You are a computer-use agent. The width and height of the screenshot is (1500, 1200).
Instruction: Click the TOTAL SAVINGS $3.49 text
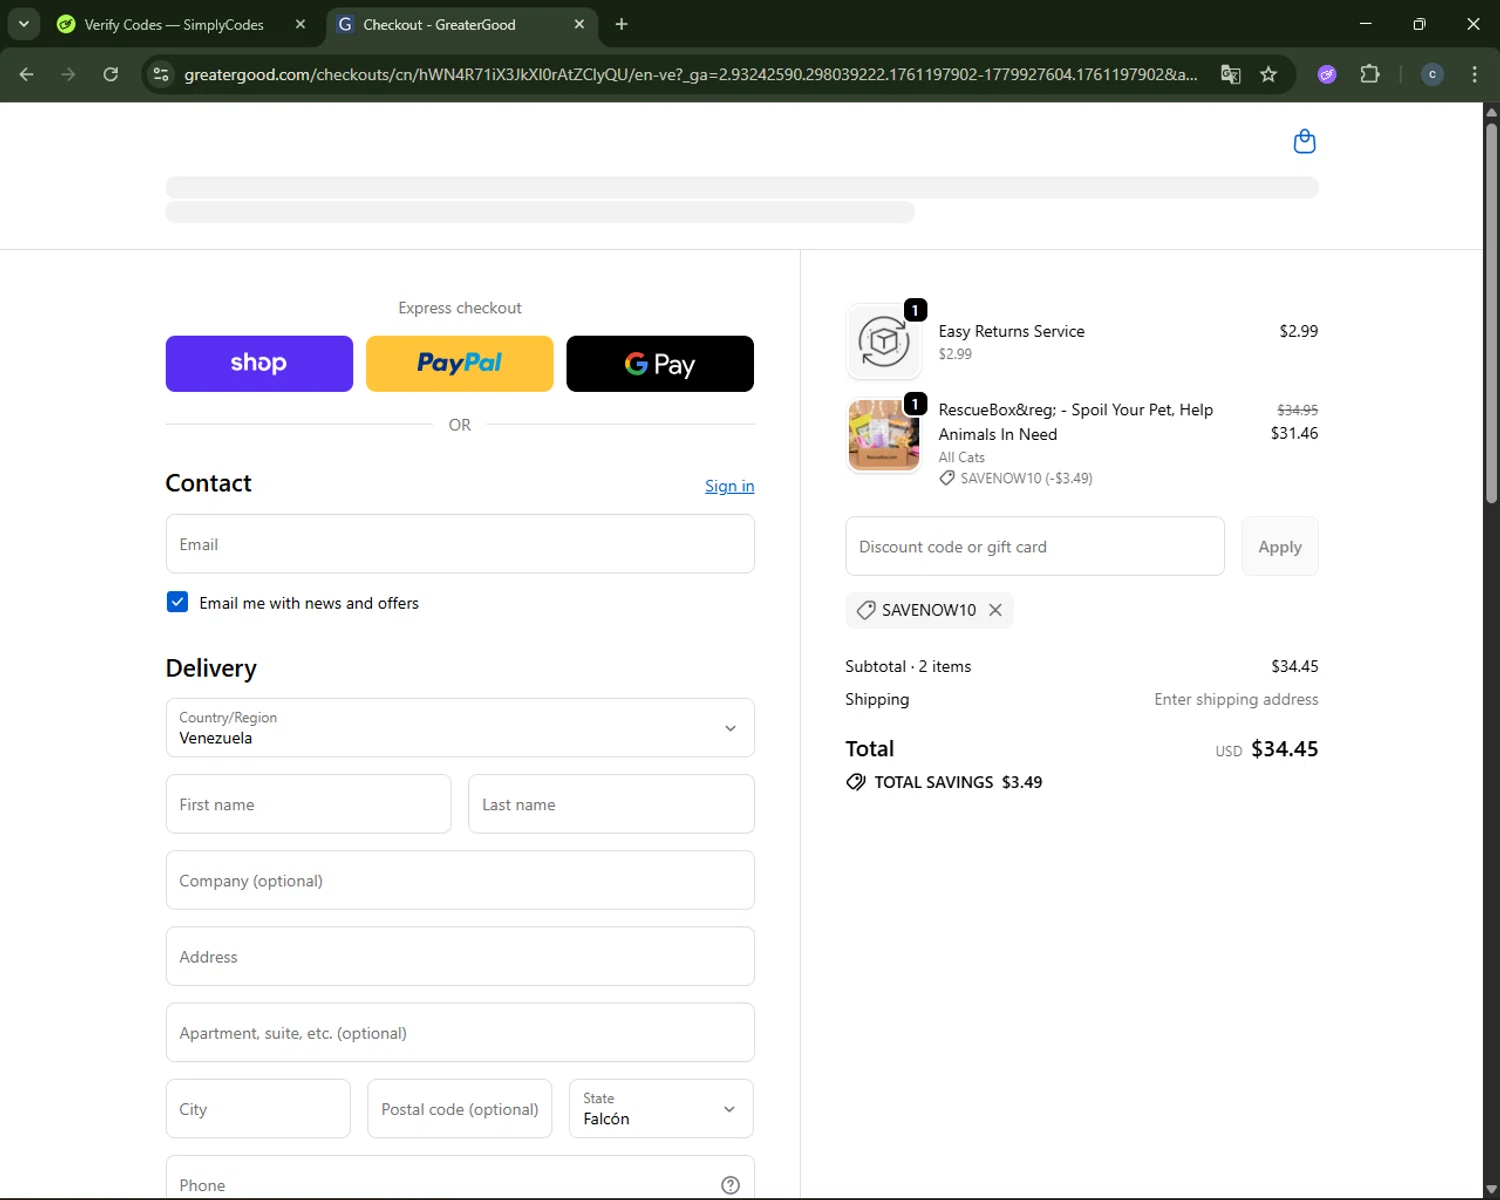[958, 782]
